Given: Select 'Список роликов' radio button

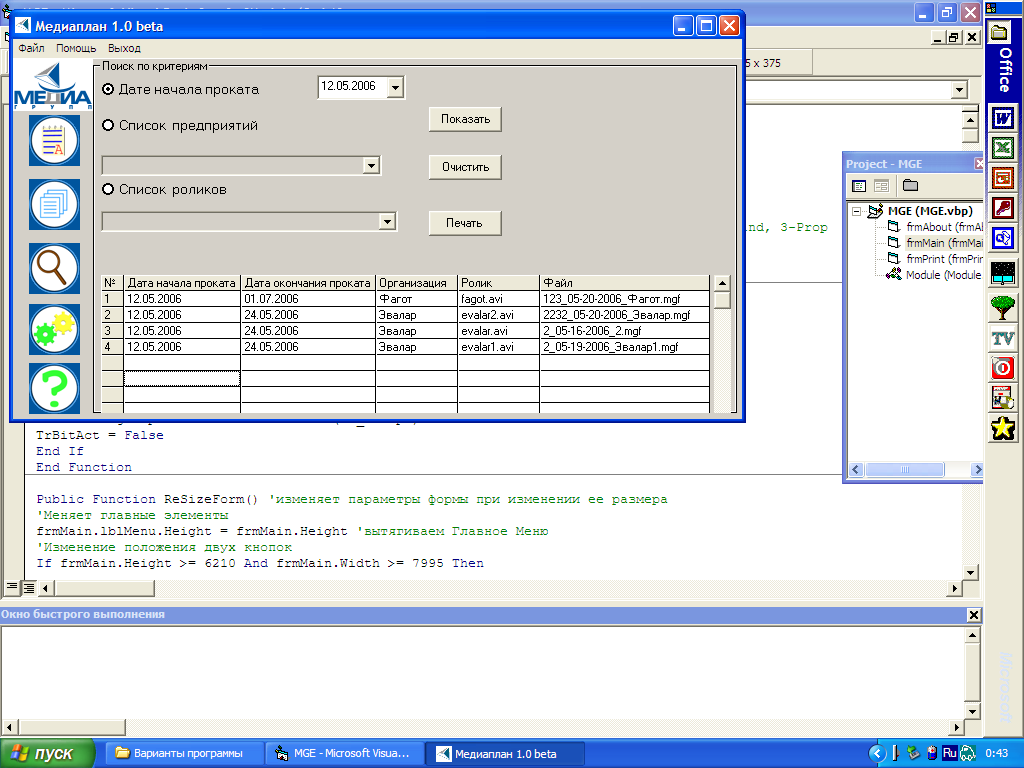Looking at the screenshot, I should click(x=108, y=189).
